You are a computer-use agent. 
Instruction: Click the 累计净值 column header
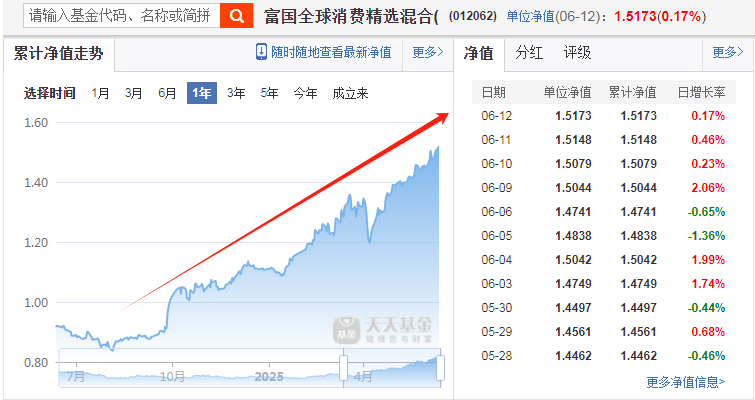click(x=632, y=92)
